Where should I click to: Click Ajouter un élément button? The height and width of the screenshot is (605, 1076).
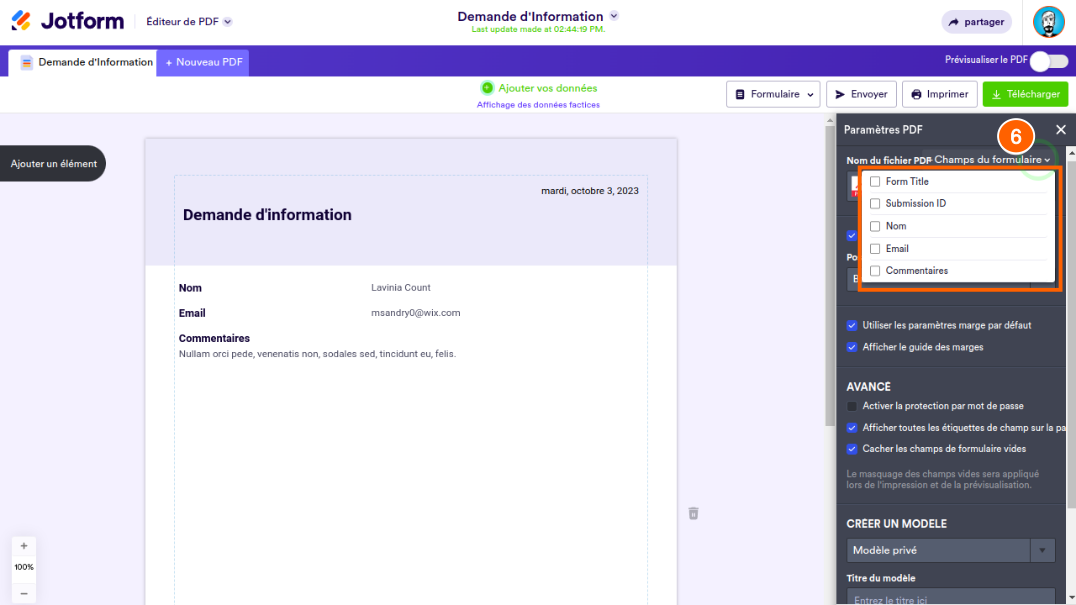[x=53, y=163]
